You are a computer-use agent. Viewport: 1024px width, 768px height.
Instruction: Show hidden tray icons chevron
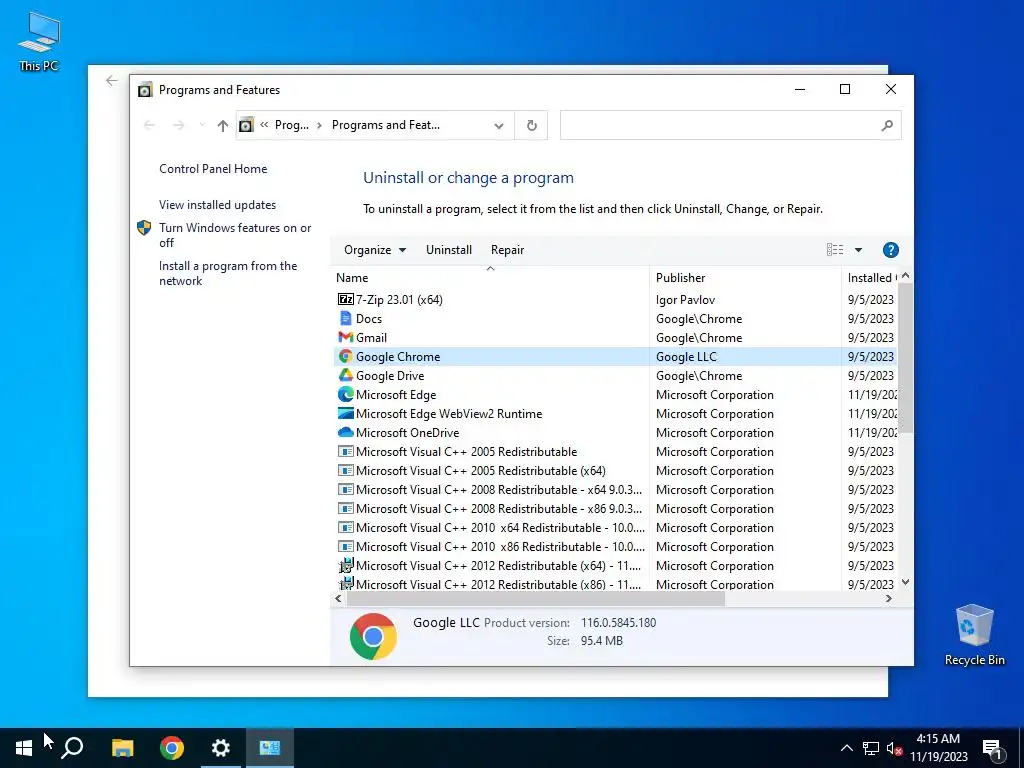coord(846,748)
